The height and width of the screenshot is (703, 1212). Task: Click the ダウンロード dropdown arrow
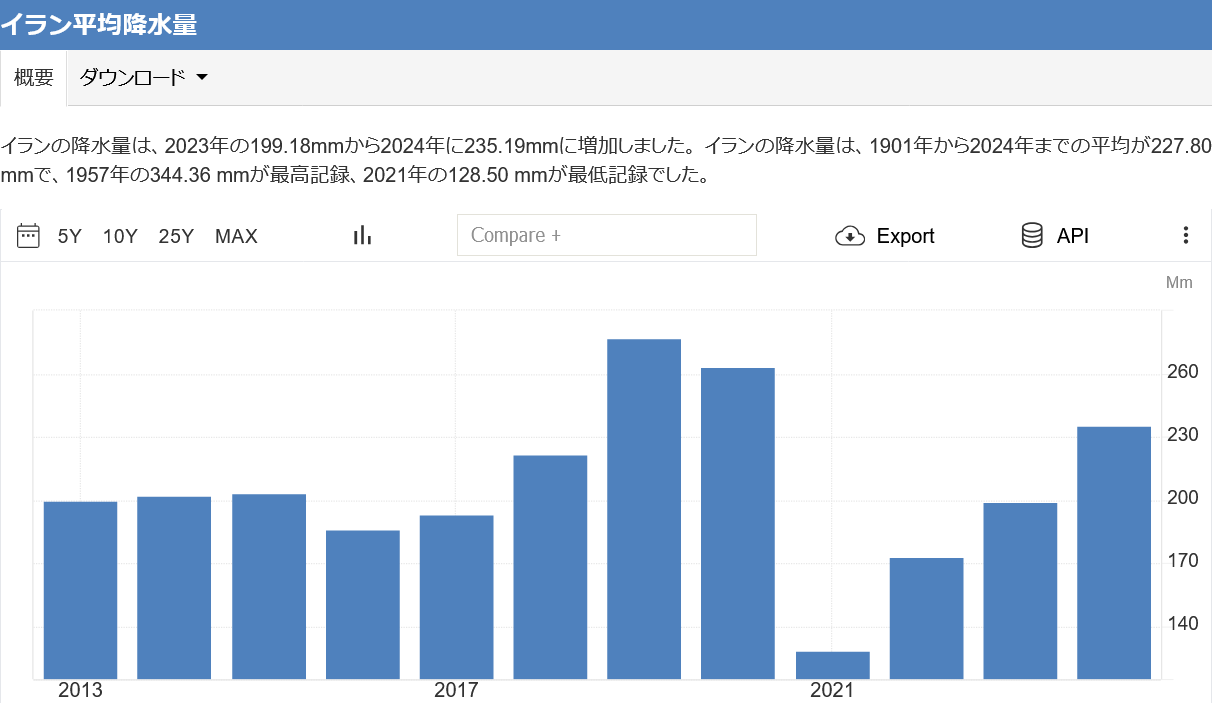(x=202, y=78)
